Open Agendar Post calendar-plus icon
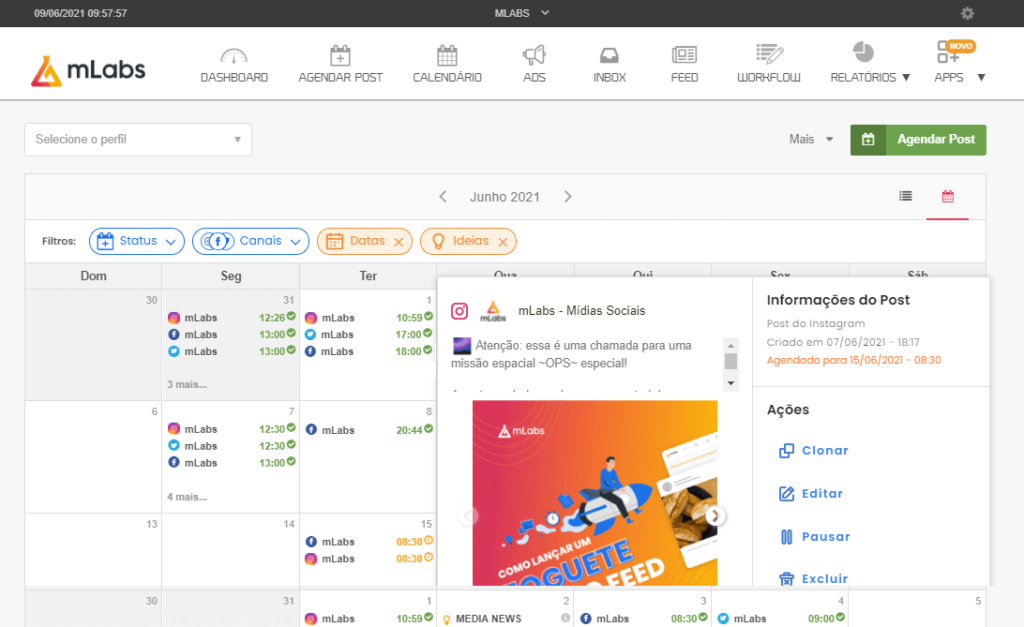This screenshot has height=627, width=1024. click(x=340, y=56)
